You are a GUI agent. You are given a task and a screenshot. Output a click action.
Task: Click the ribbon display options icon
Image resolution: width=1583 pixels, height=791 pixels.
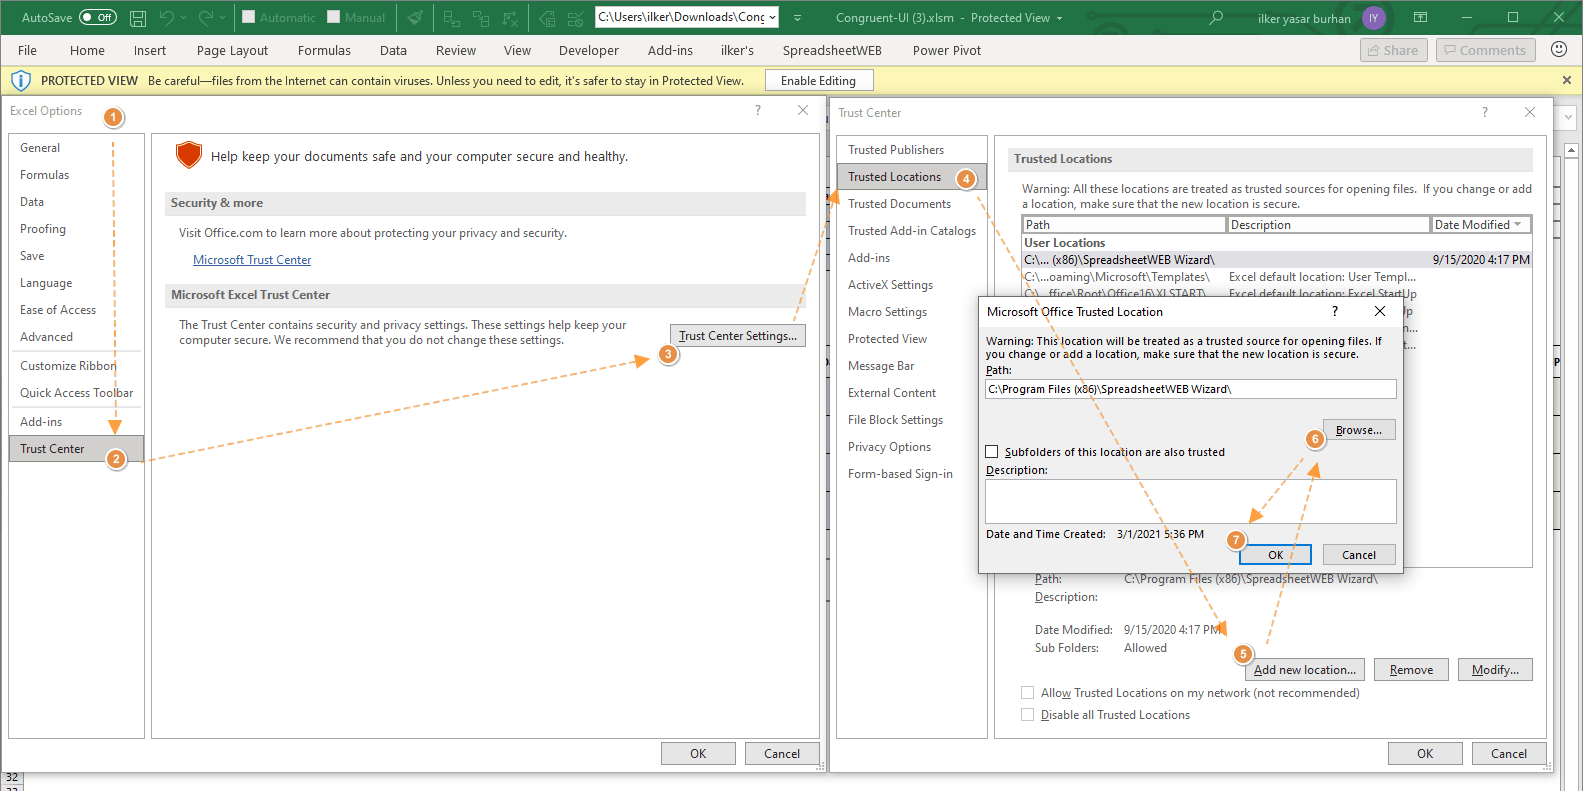pyautogui.click(x=1420, y=18)
